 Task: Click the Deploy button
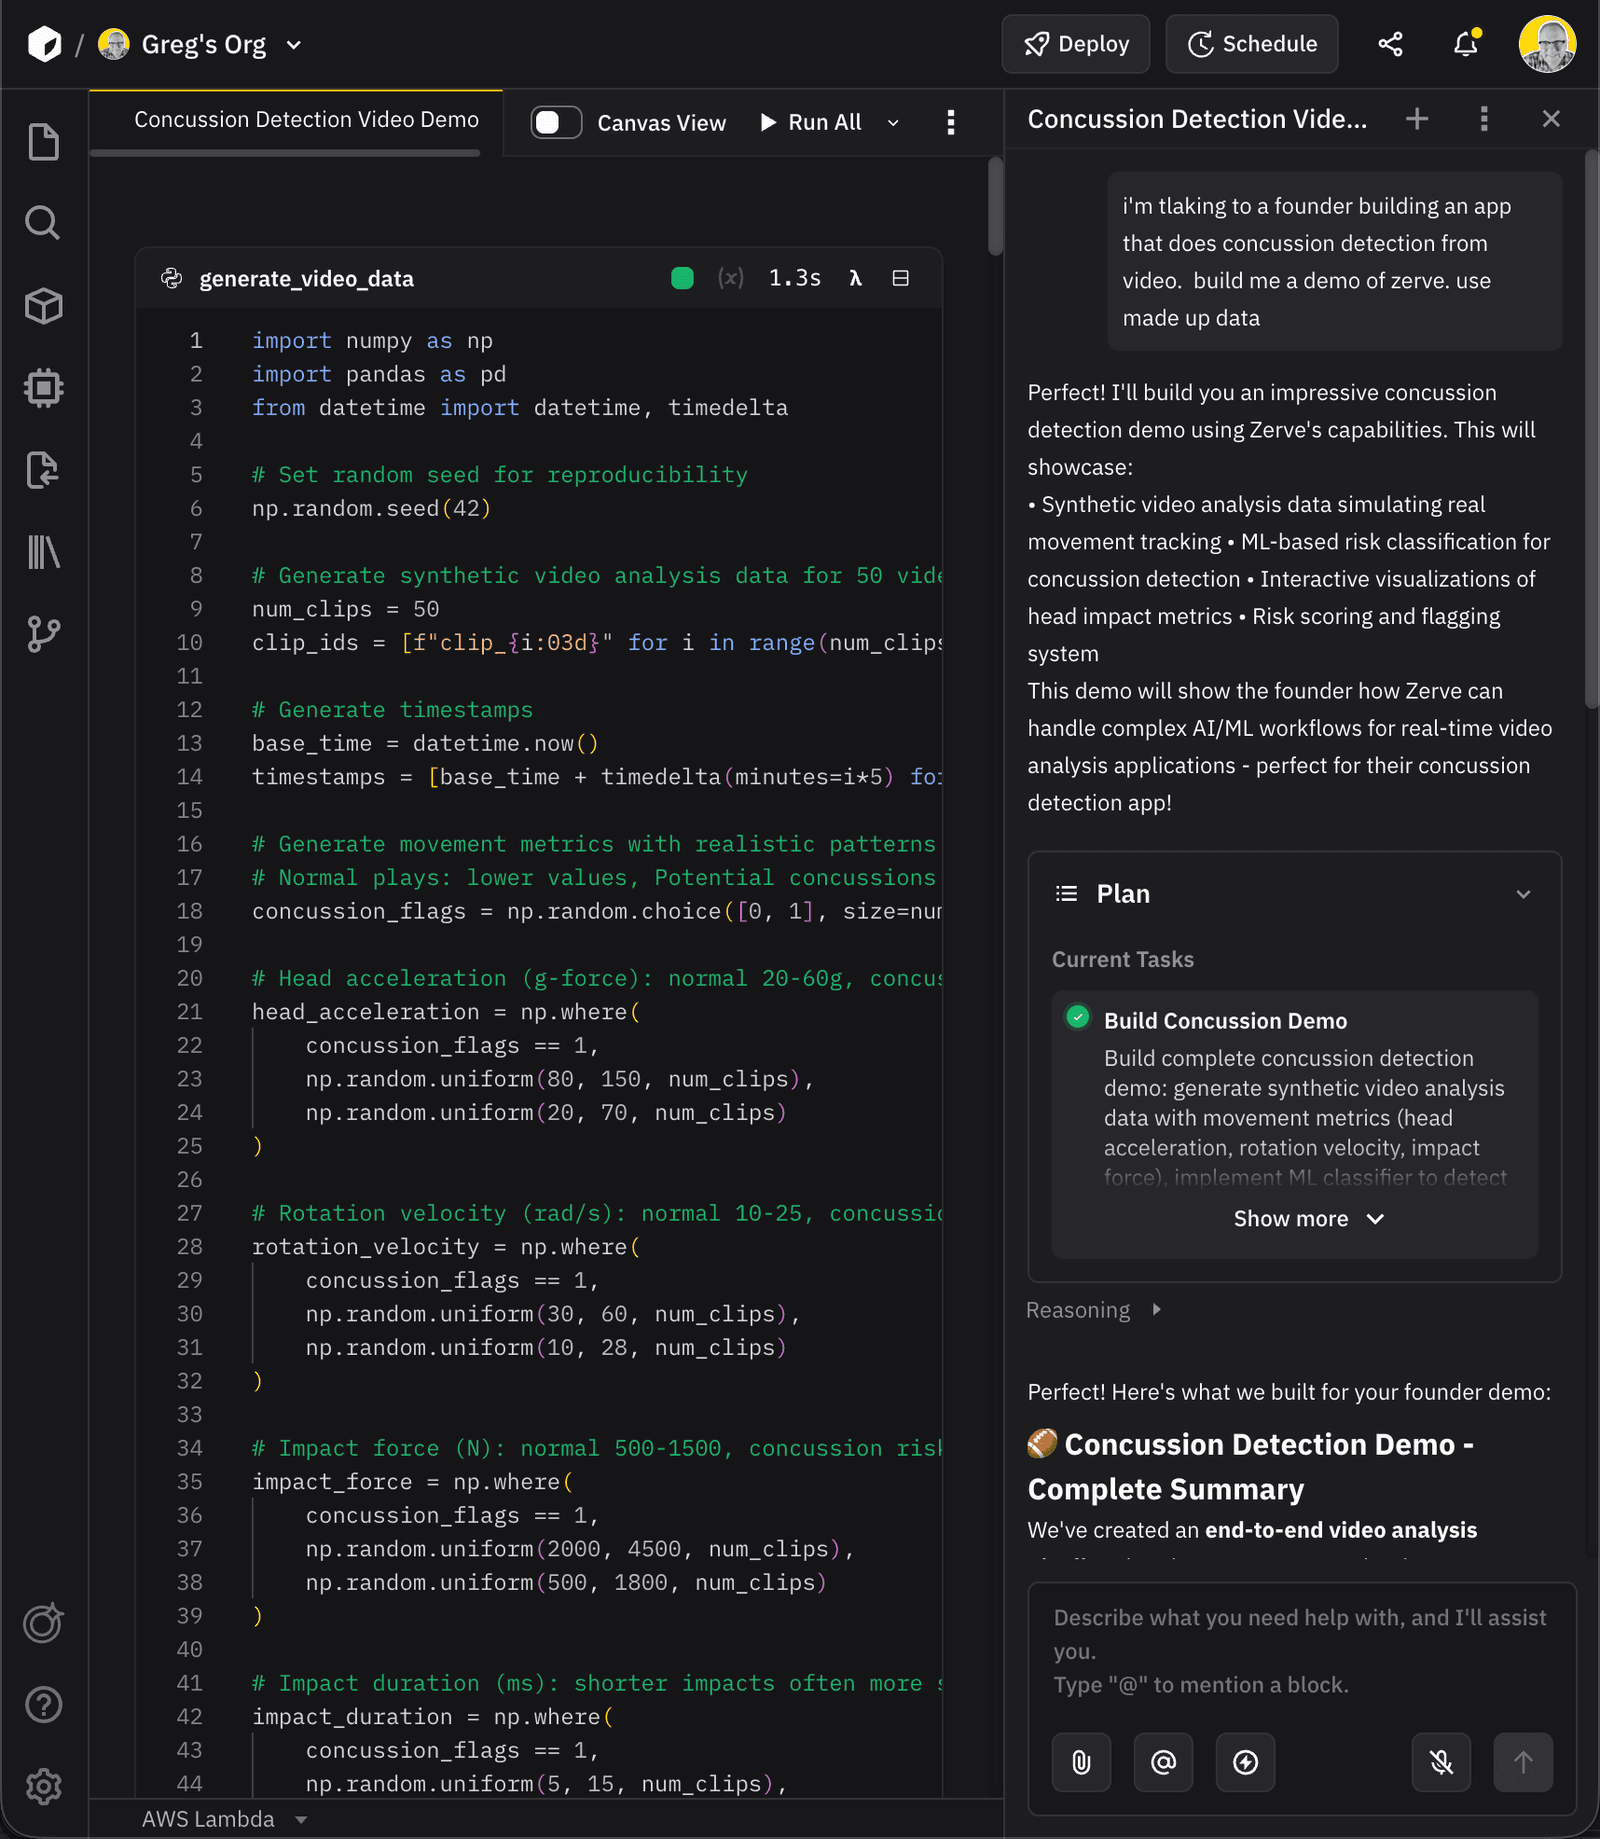1076,44
